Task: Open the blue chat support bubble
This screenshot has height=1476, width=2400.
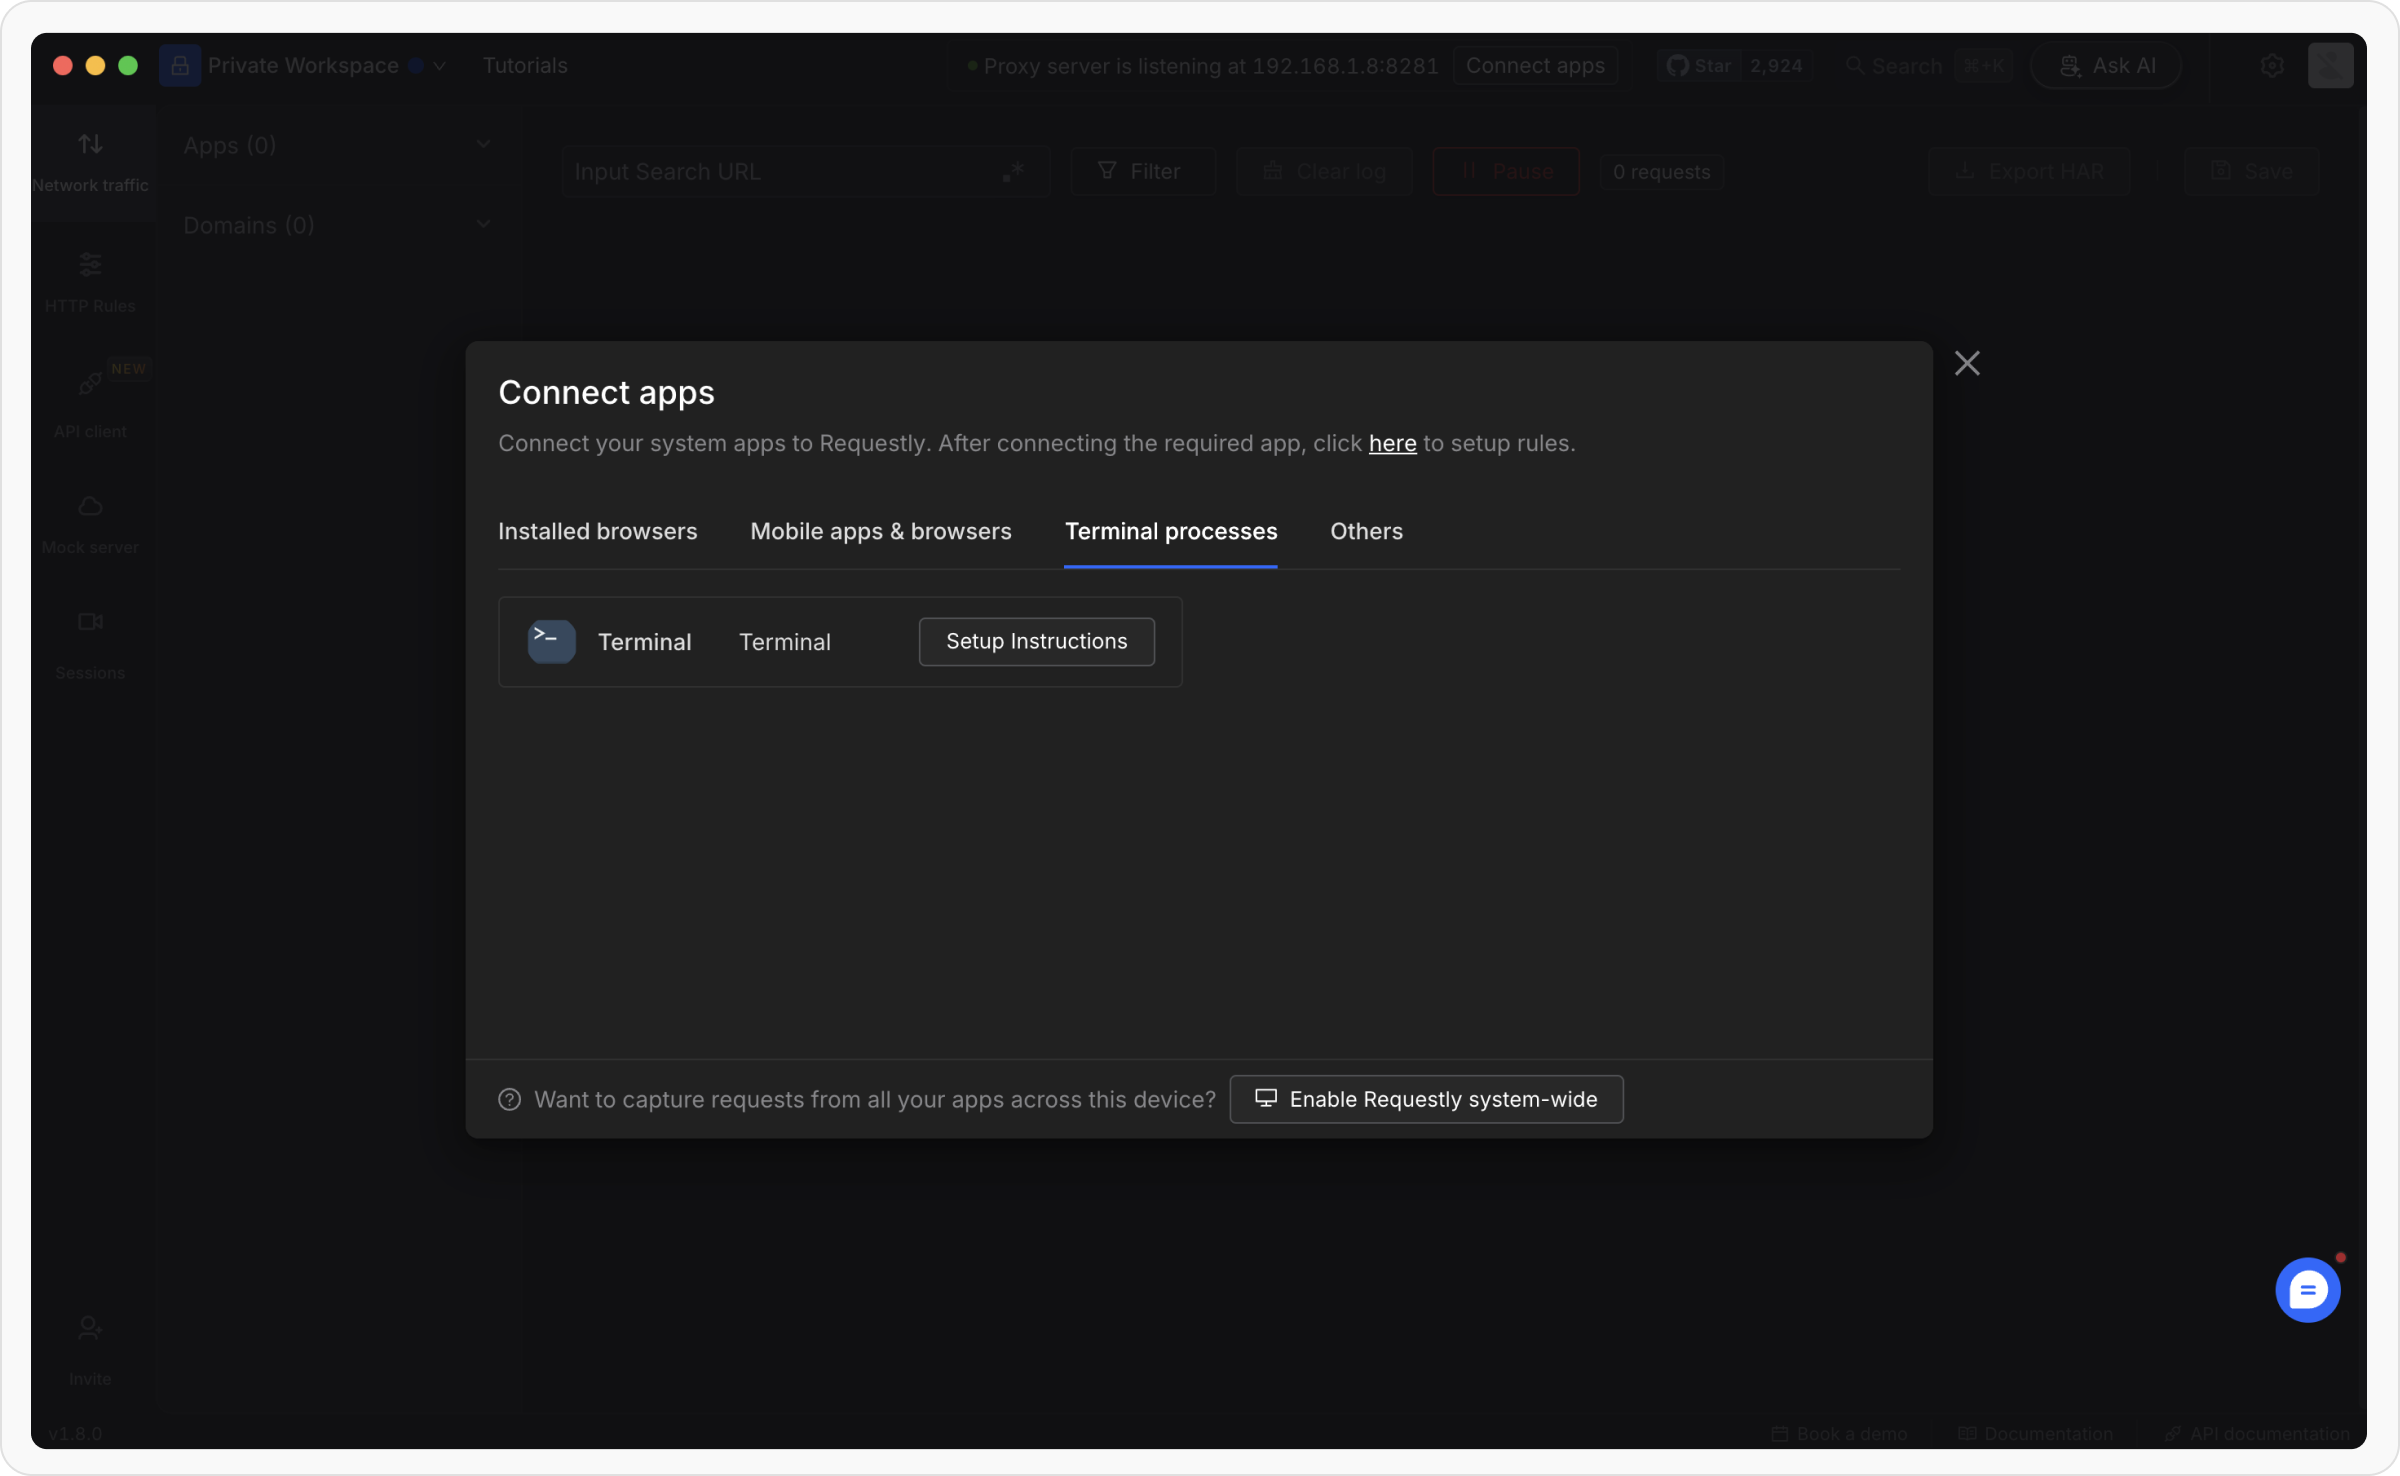Action: point(2306,1290)
